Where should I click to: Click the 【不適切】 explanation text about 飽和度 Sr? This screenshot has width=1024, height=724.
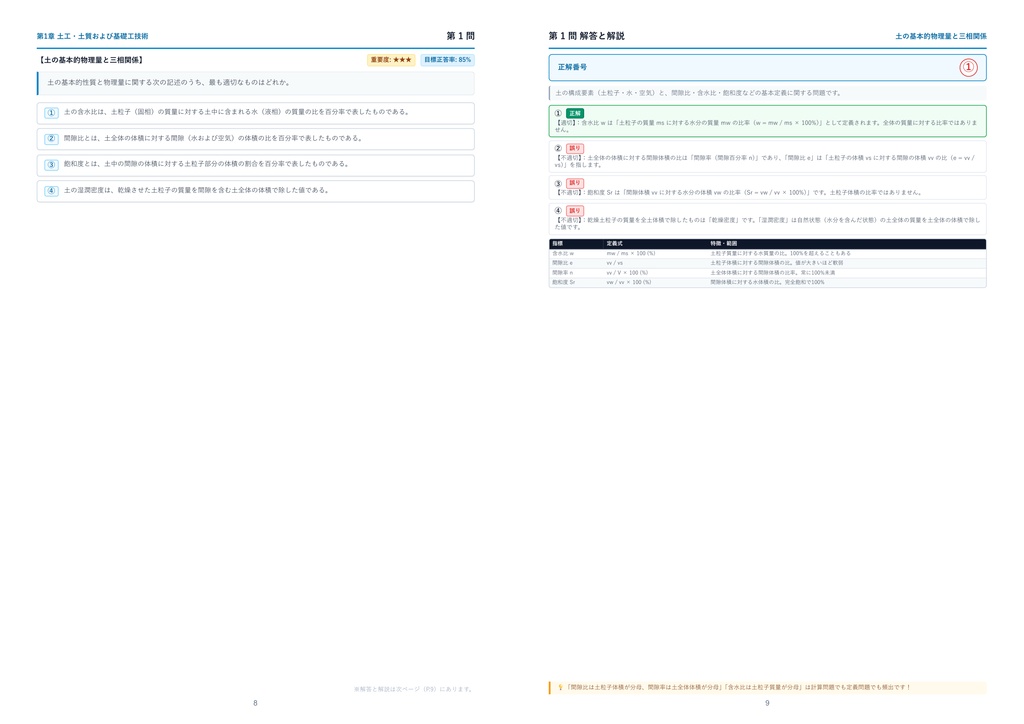739,193
